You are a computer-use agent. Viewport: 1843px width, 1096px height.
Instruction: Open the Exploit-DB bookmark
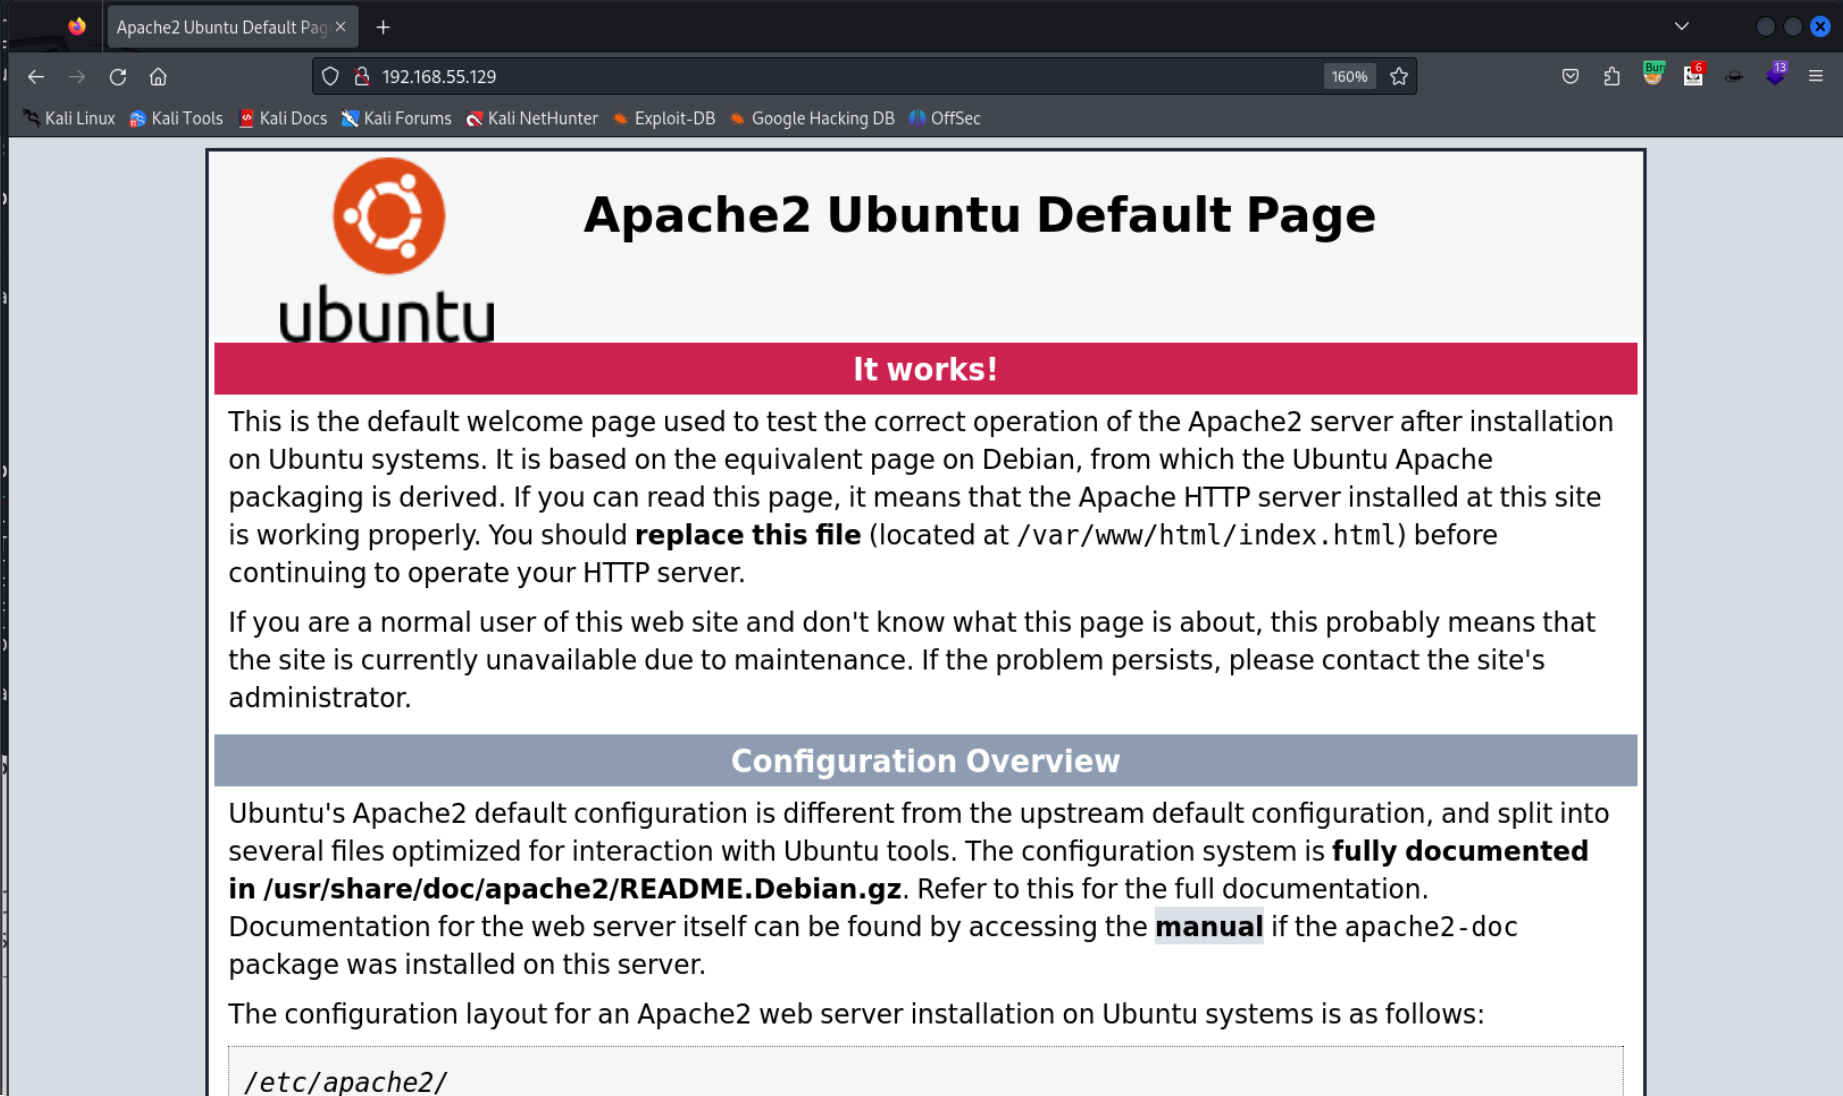664,118
